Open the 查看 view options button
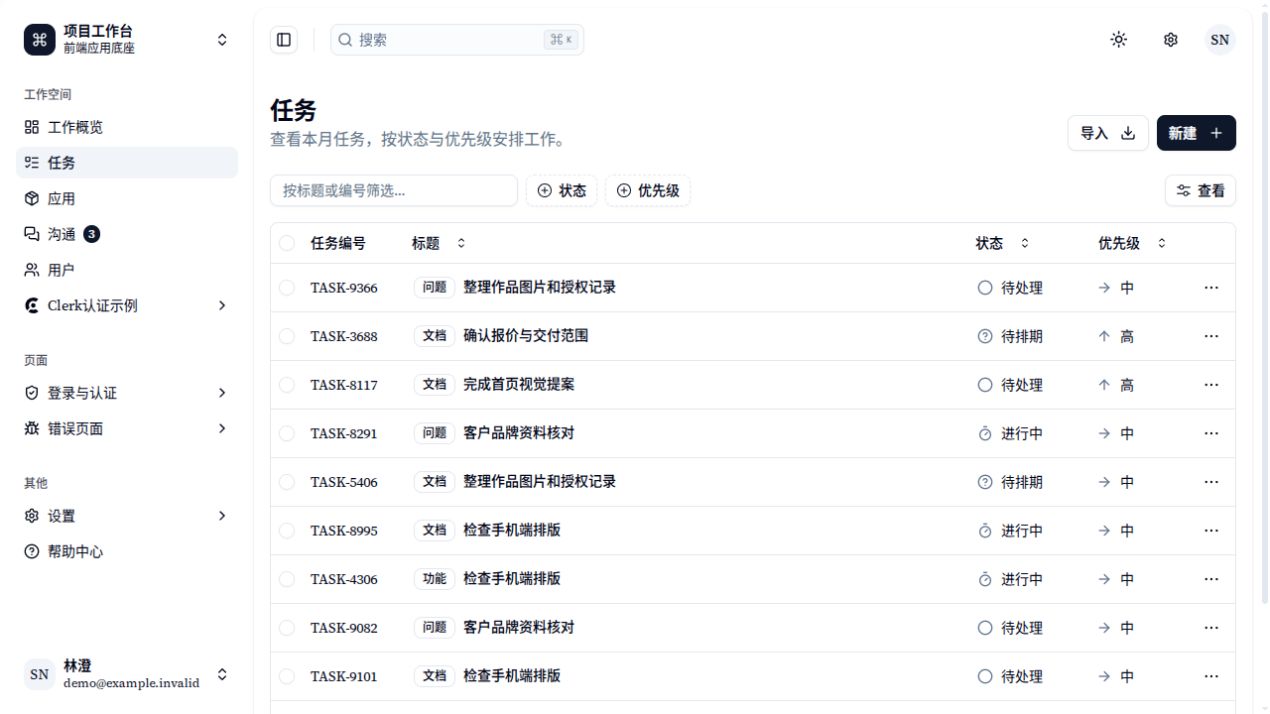The width and height of the screenshot is (1270, 714). [x=1200, y=191]
